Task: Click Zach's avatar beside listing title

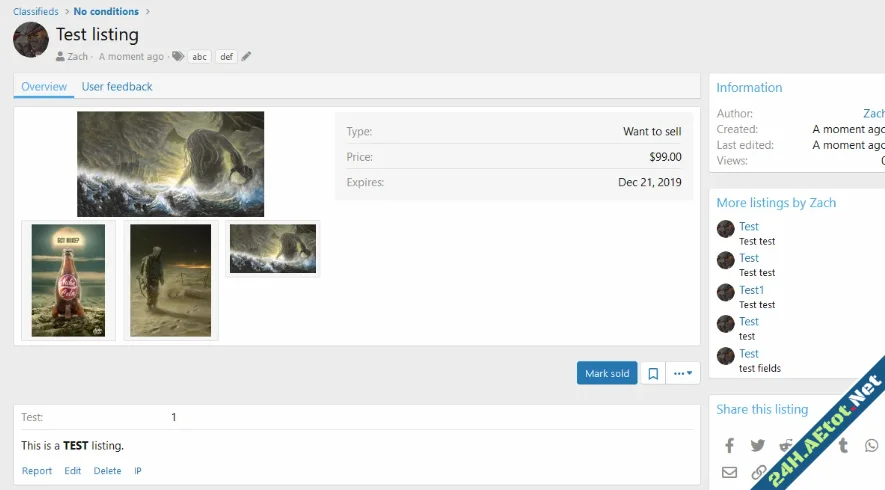Action: pos(31,40)
